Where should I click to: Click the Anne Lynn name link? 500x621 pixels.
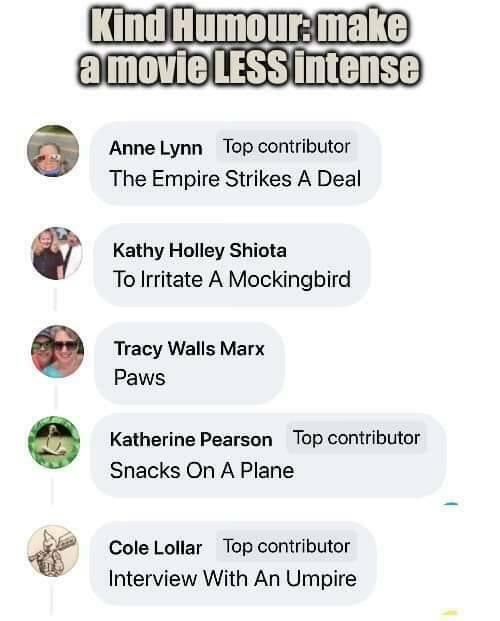(155, 148)
